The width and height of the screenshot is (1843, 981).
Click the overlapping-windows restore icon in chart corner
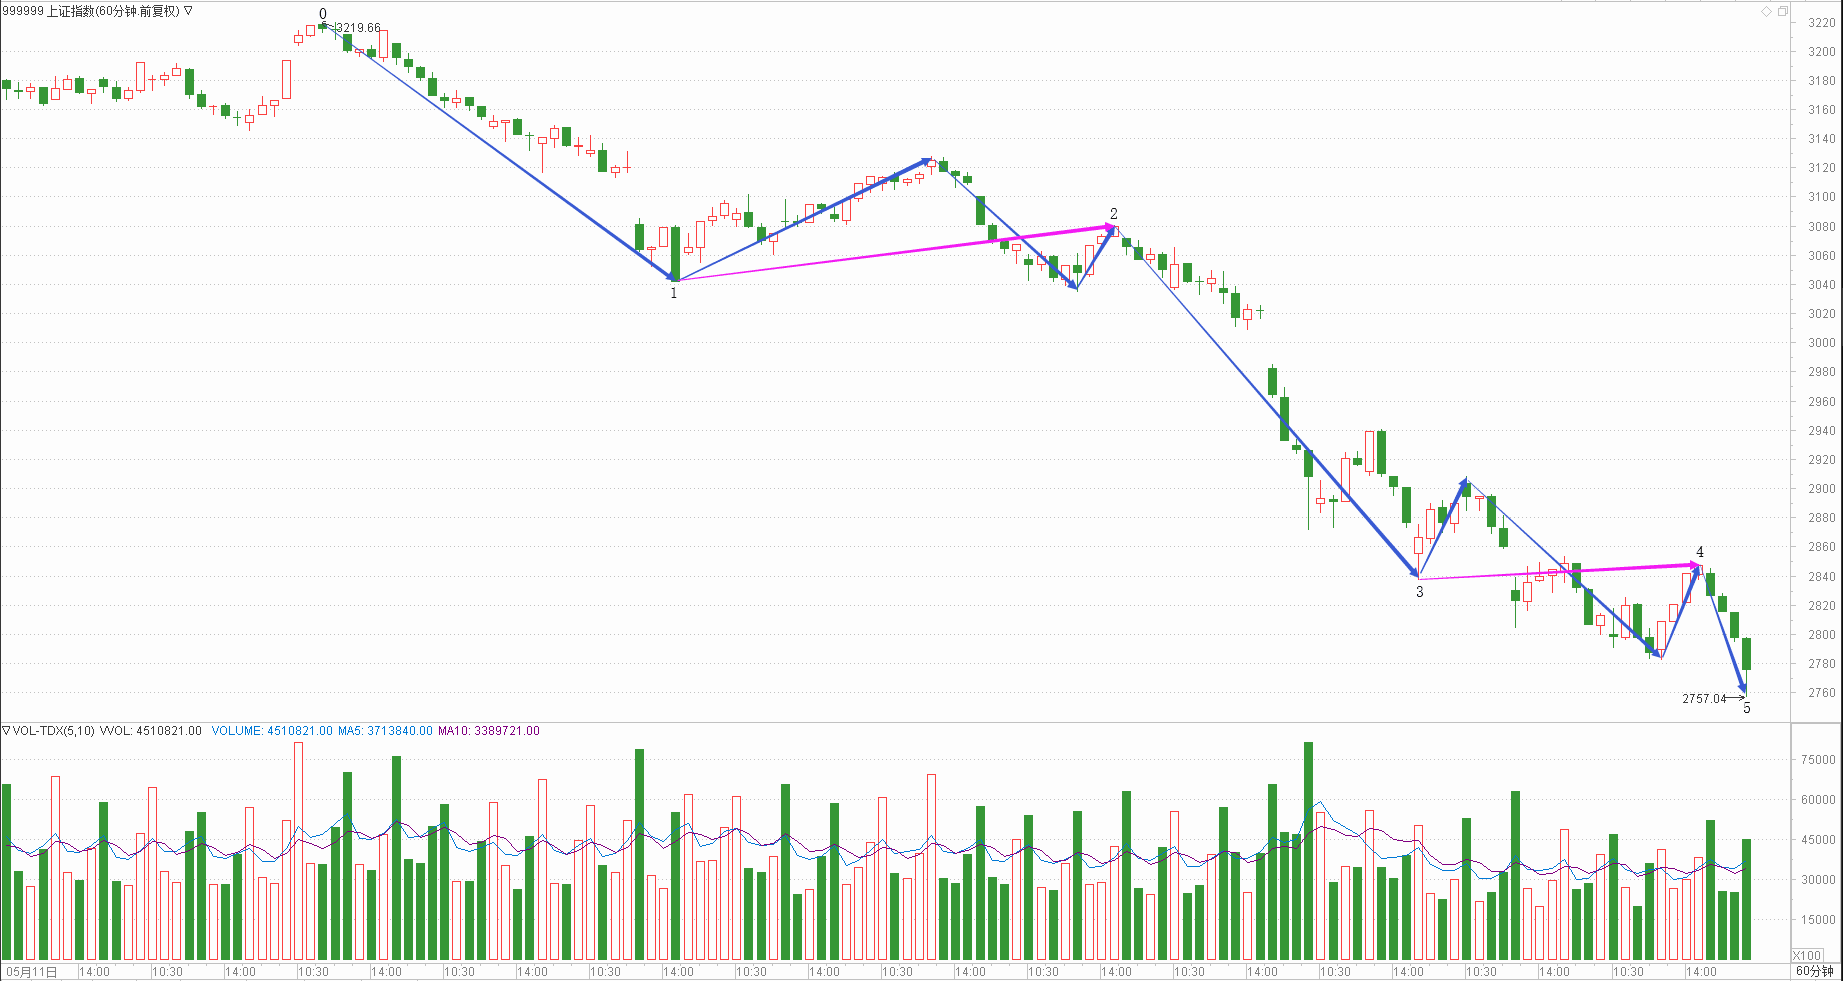click(x=1782, y=11)
